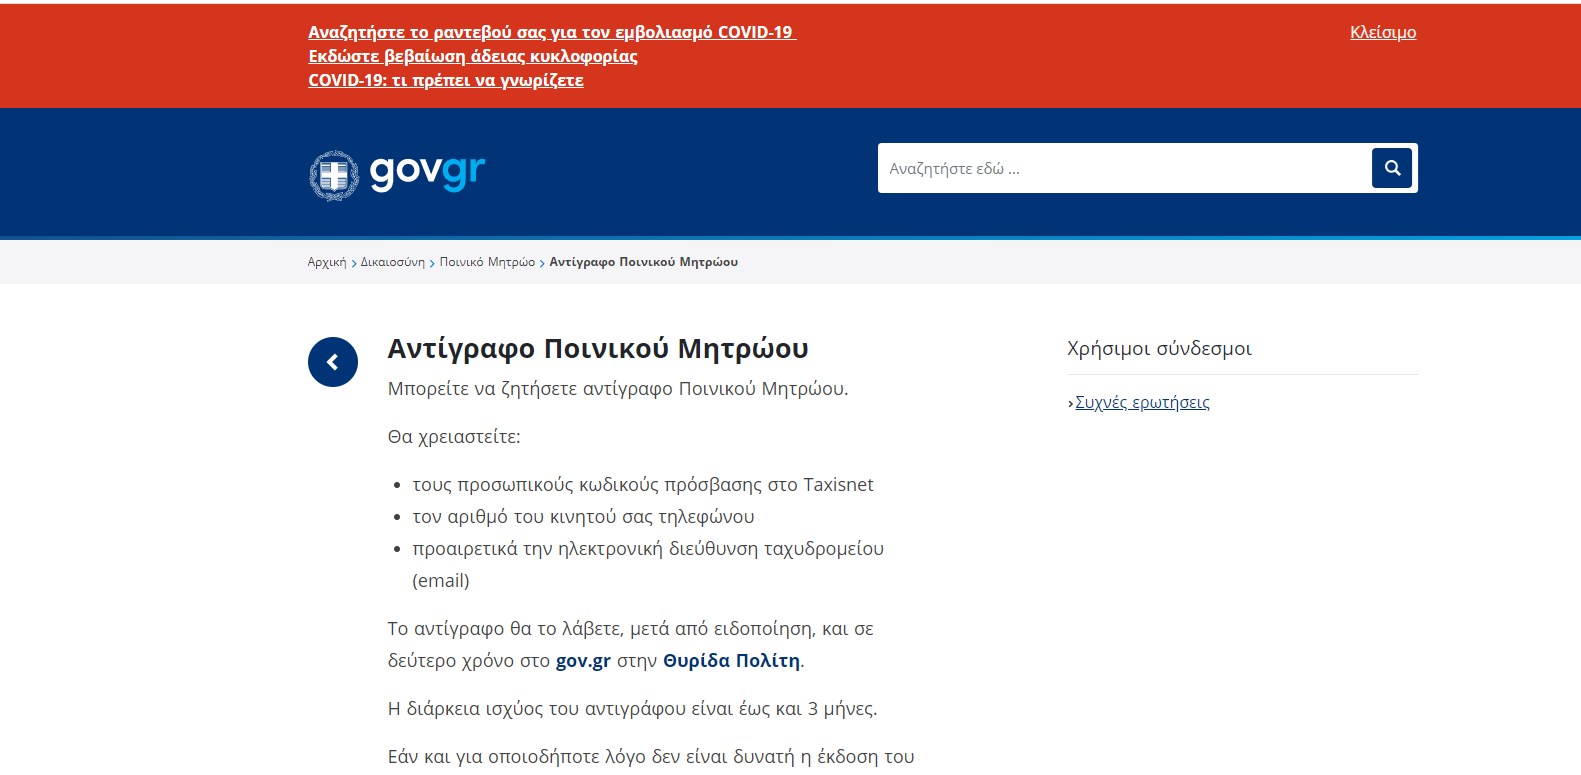Go to Ποινικό Μητρώο breadcrumb item

click(x=487, y=262)
